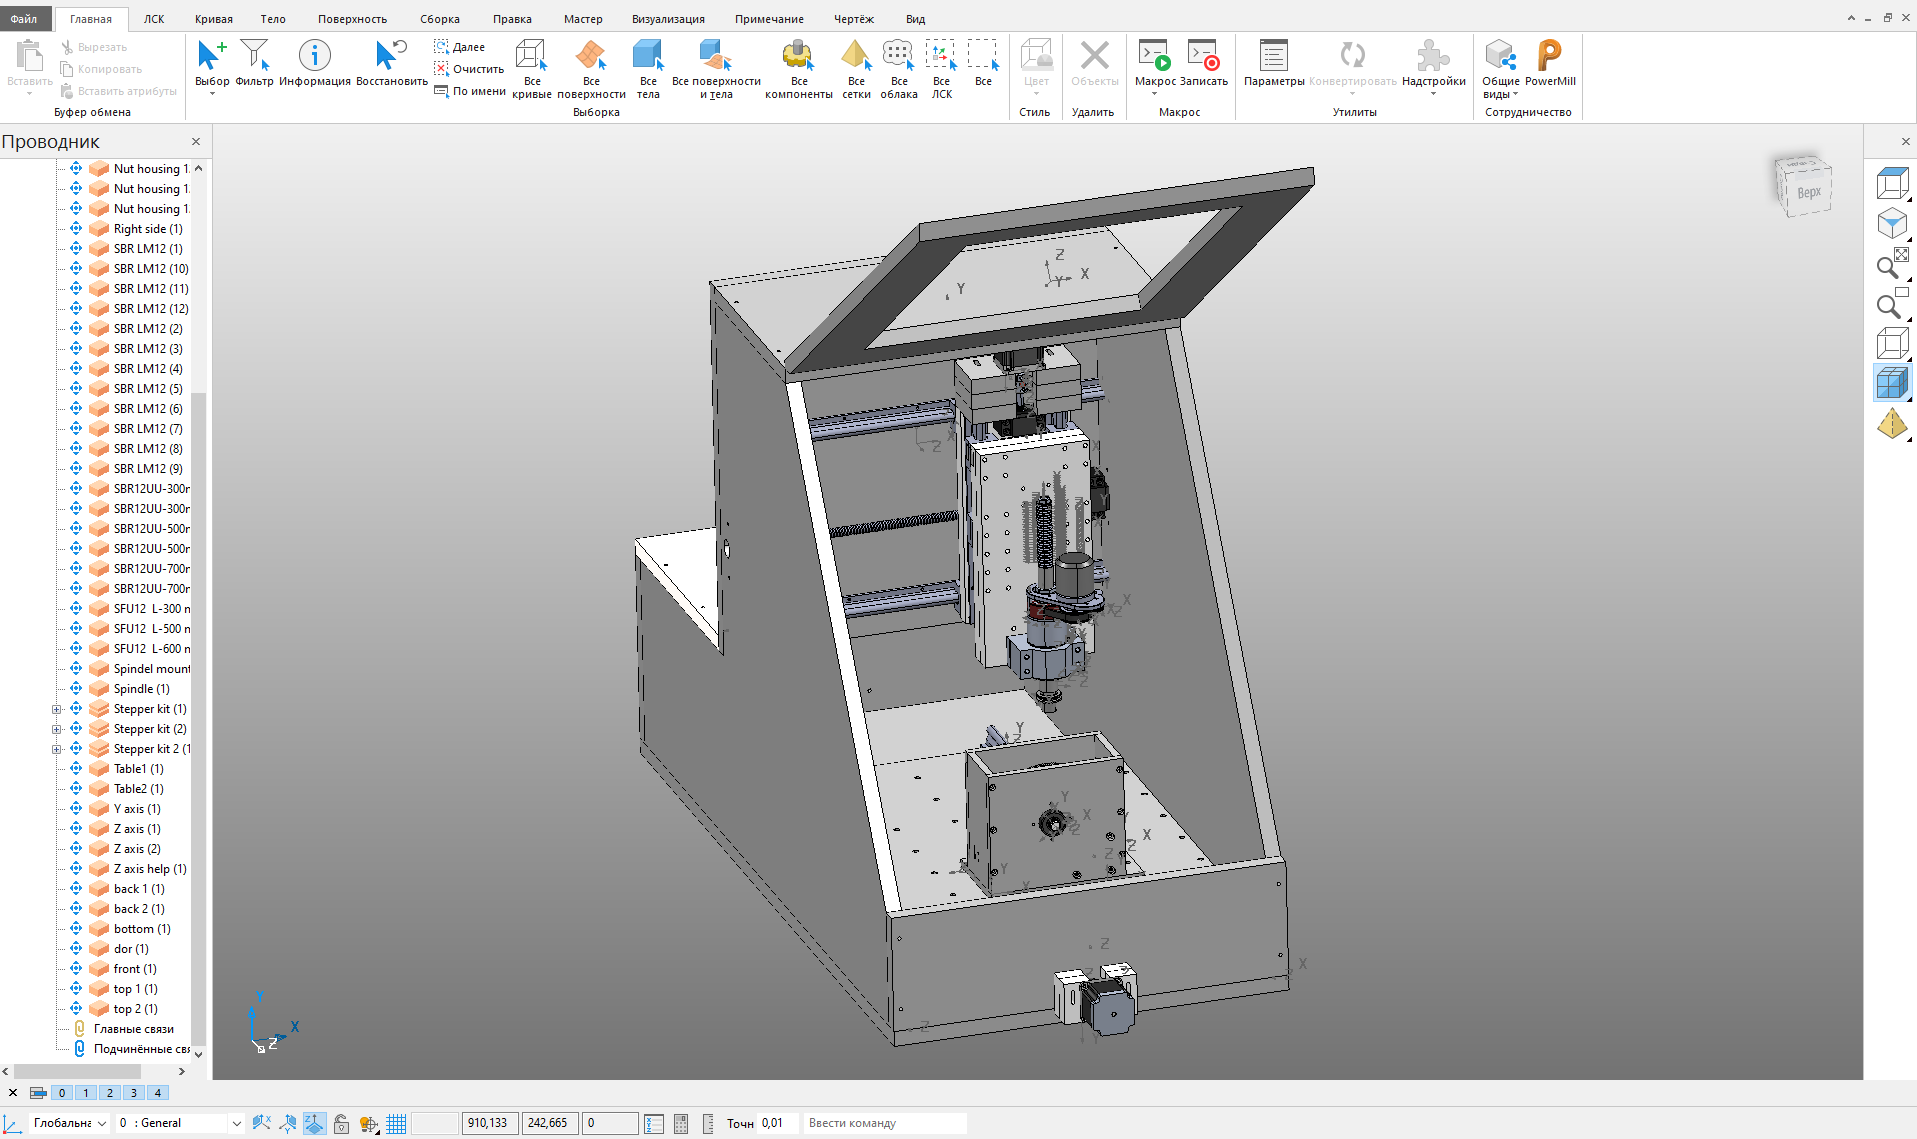The width and height of the screenshot is (1917, 1139).
Task: Open the Выбор dropdown arrow
Action: tap(212, 94)
